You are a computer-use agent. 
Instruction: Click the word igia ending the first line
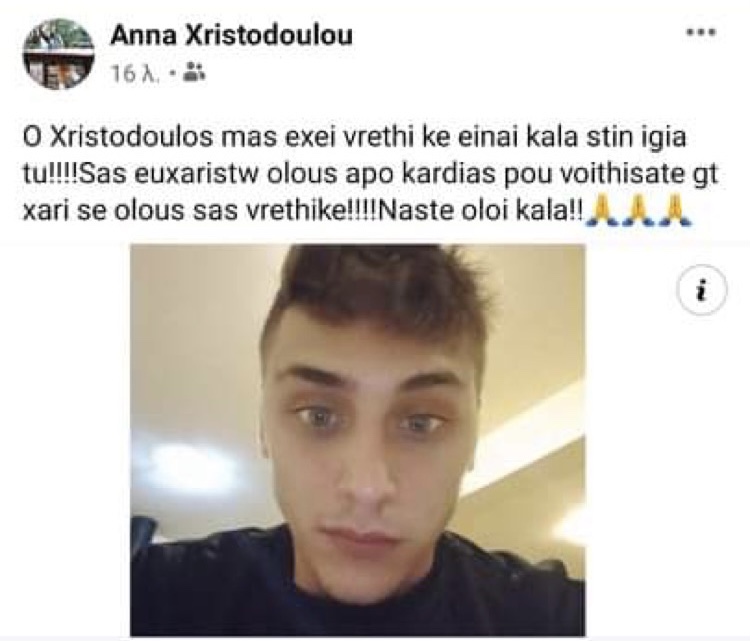click(663, 138)
